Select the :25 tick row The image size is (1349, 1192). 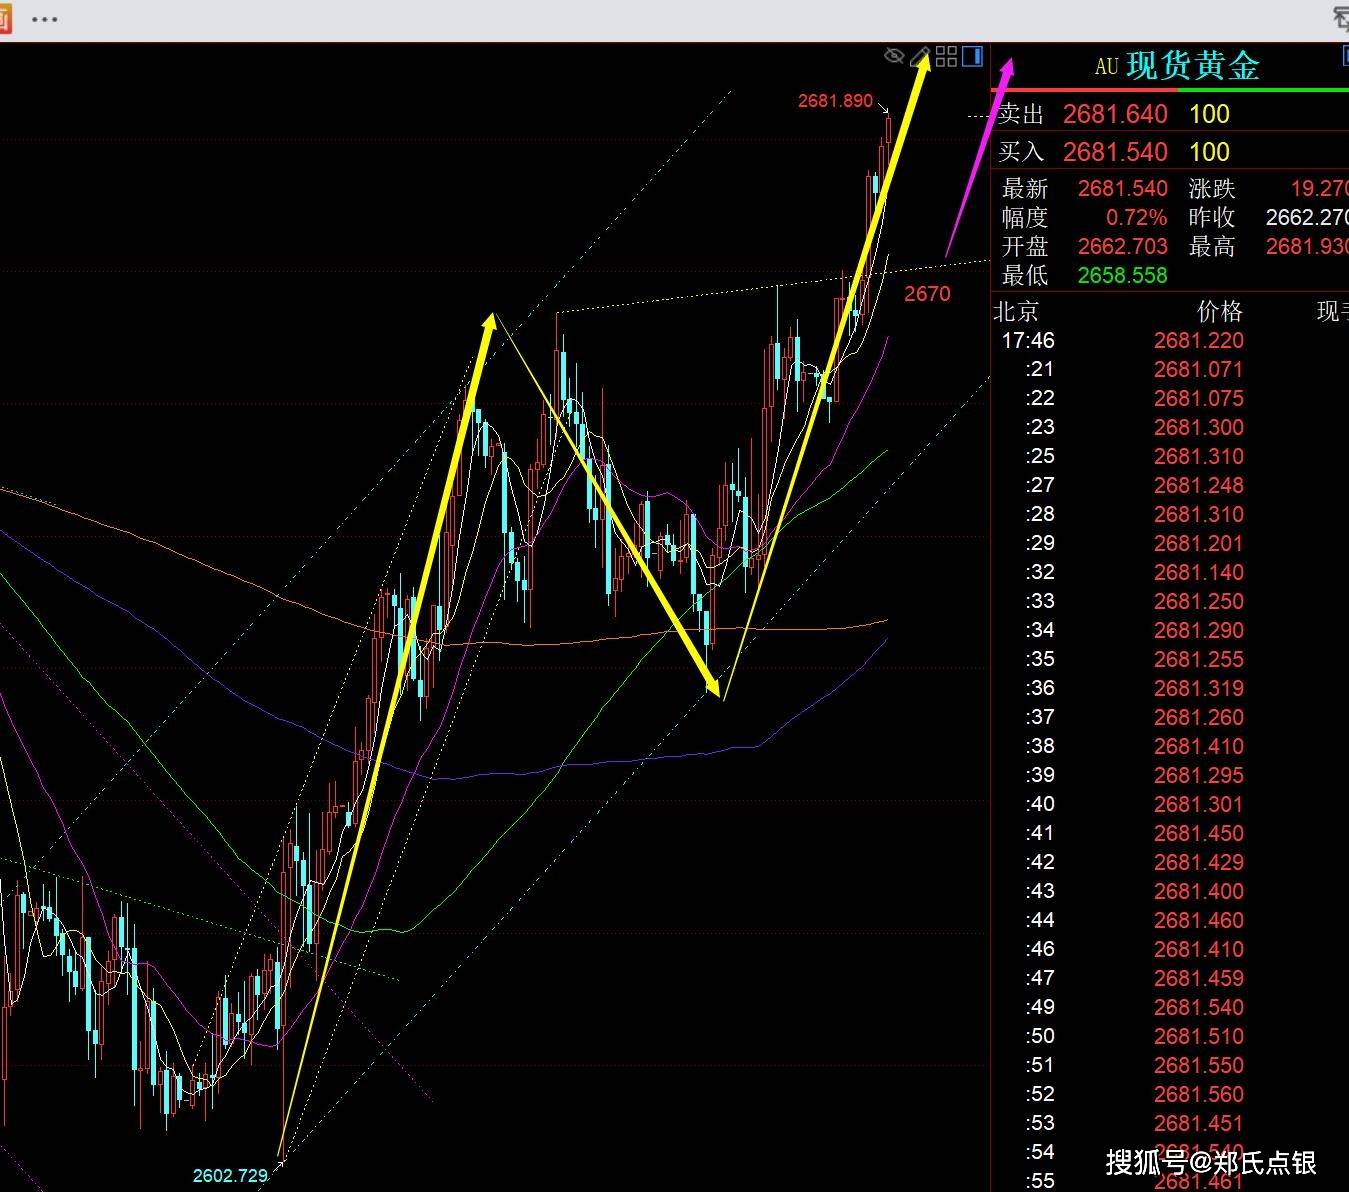(1170, 456)
